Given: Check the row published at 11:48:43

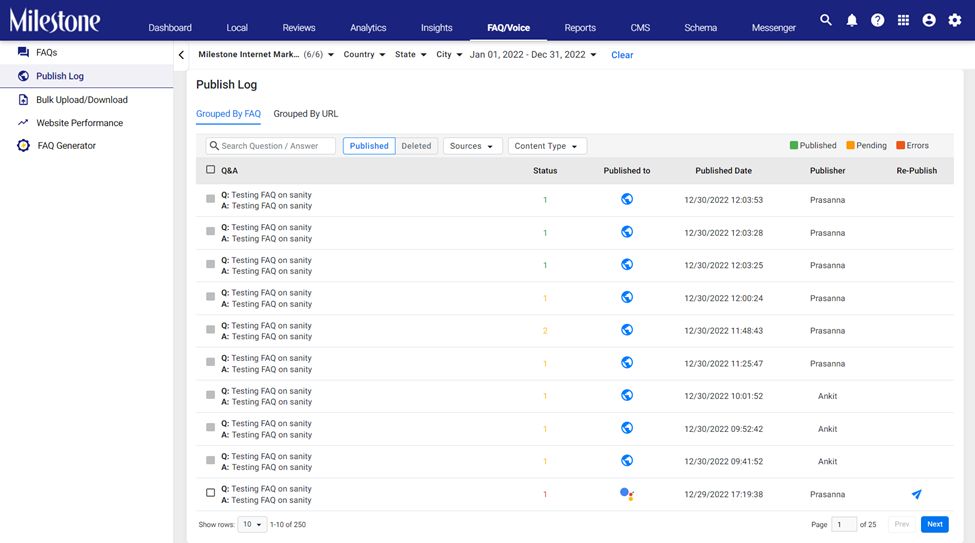Looking at the screenshot, I should point(210,330).
